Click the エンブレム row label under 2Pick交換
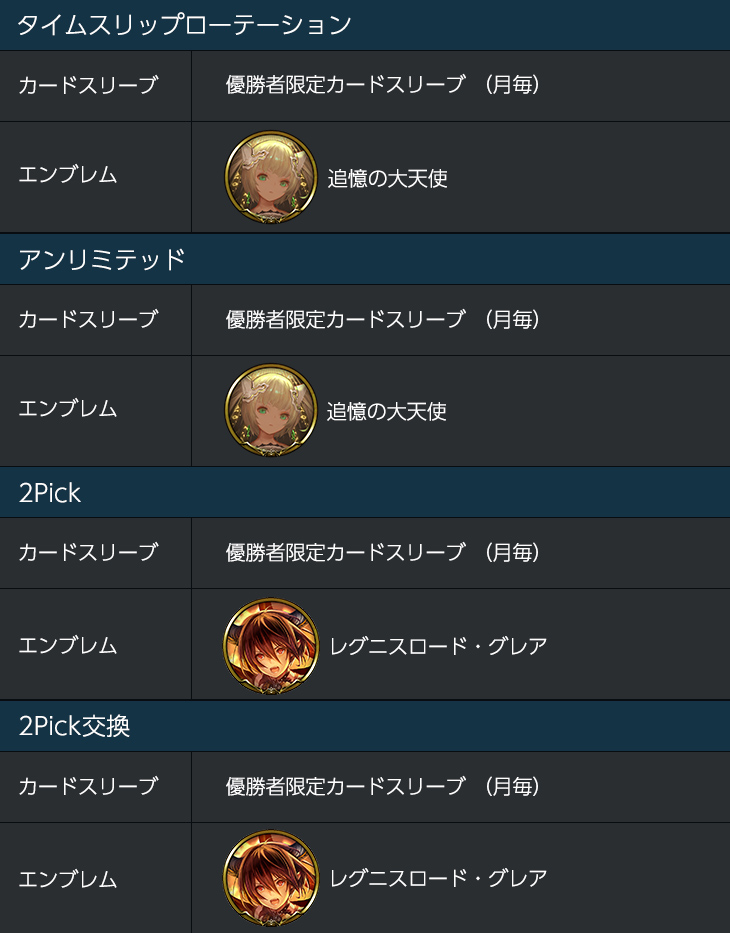This screenshot has height=933, width=730. point(68,879)
